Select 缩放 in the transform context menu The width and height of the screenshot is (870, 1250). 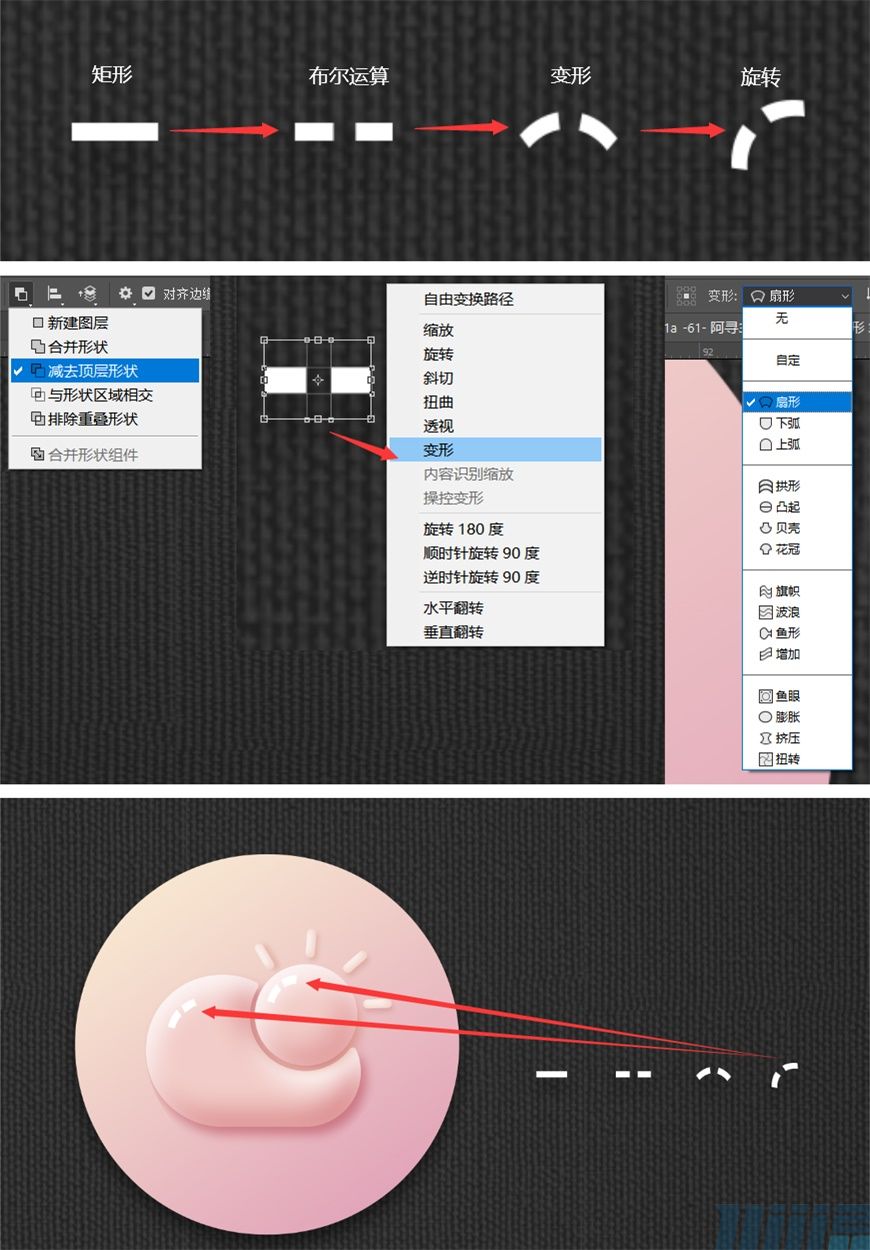click(x=495, y=330)
